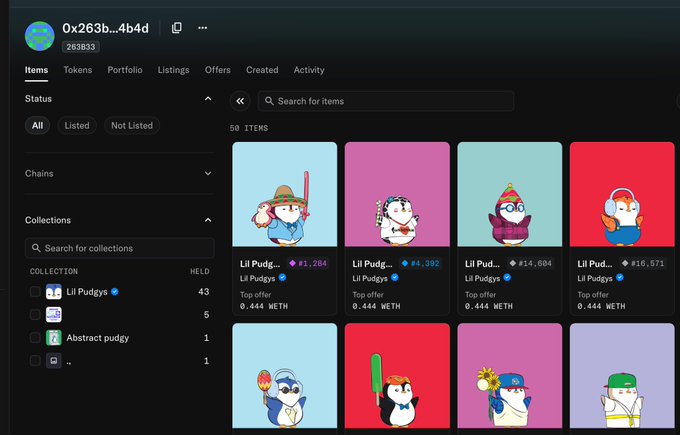680x435 pixels.
Task: Open the Offers tab
Action: (218, 70)
